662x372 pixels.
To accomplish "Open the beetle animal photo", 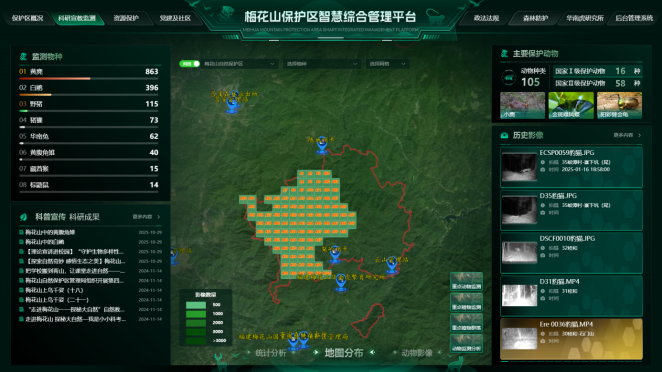I will pos(619,105).
